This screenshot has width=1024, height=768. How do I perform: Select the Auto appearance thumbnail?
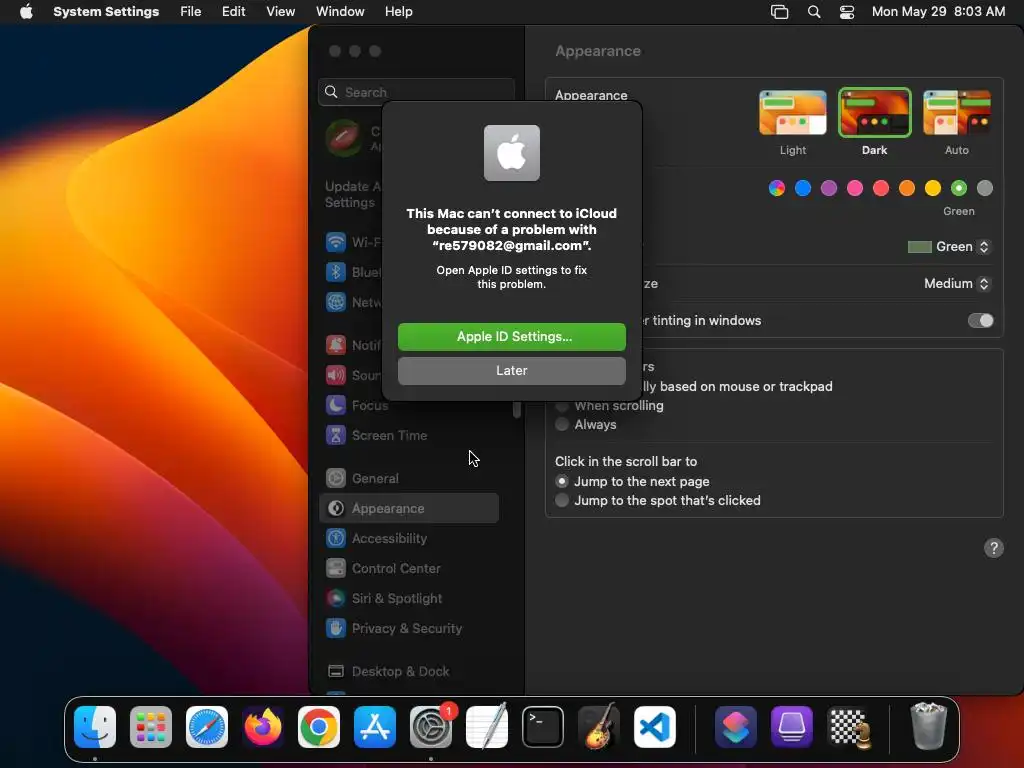957,113
